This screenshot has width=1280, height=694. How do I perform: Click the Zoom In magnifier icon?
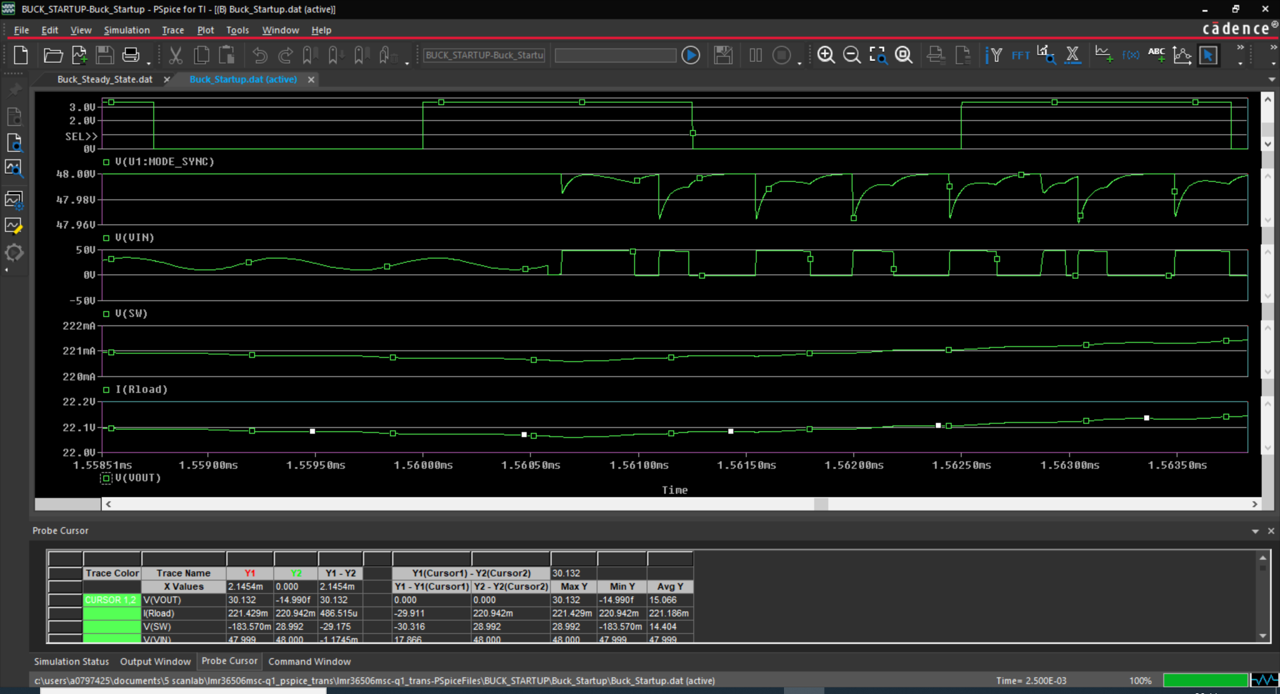coord(826,55)
